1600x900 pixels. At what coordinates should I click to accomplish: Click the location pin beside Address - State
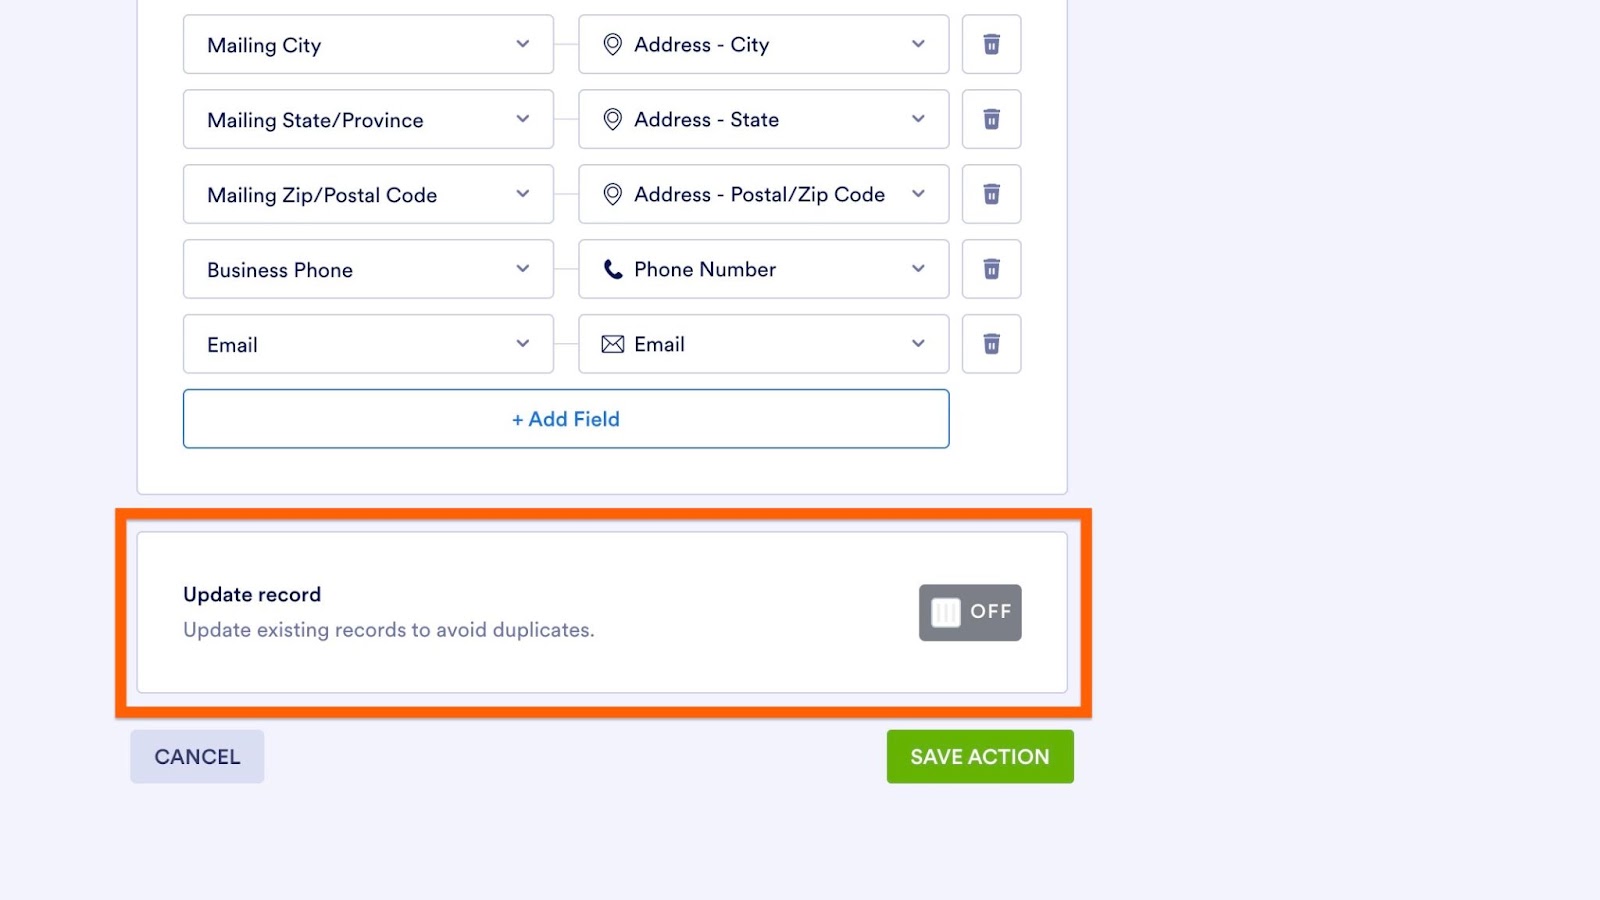point(613,119)
